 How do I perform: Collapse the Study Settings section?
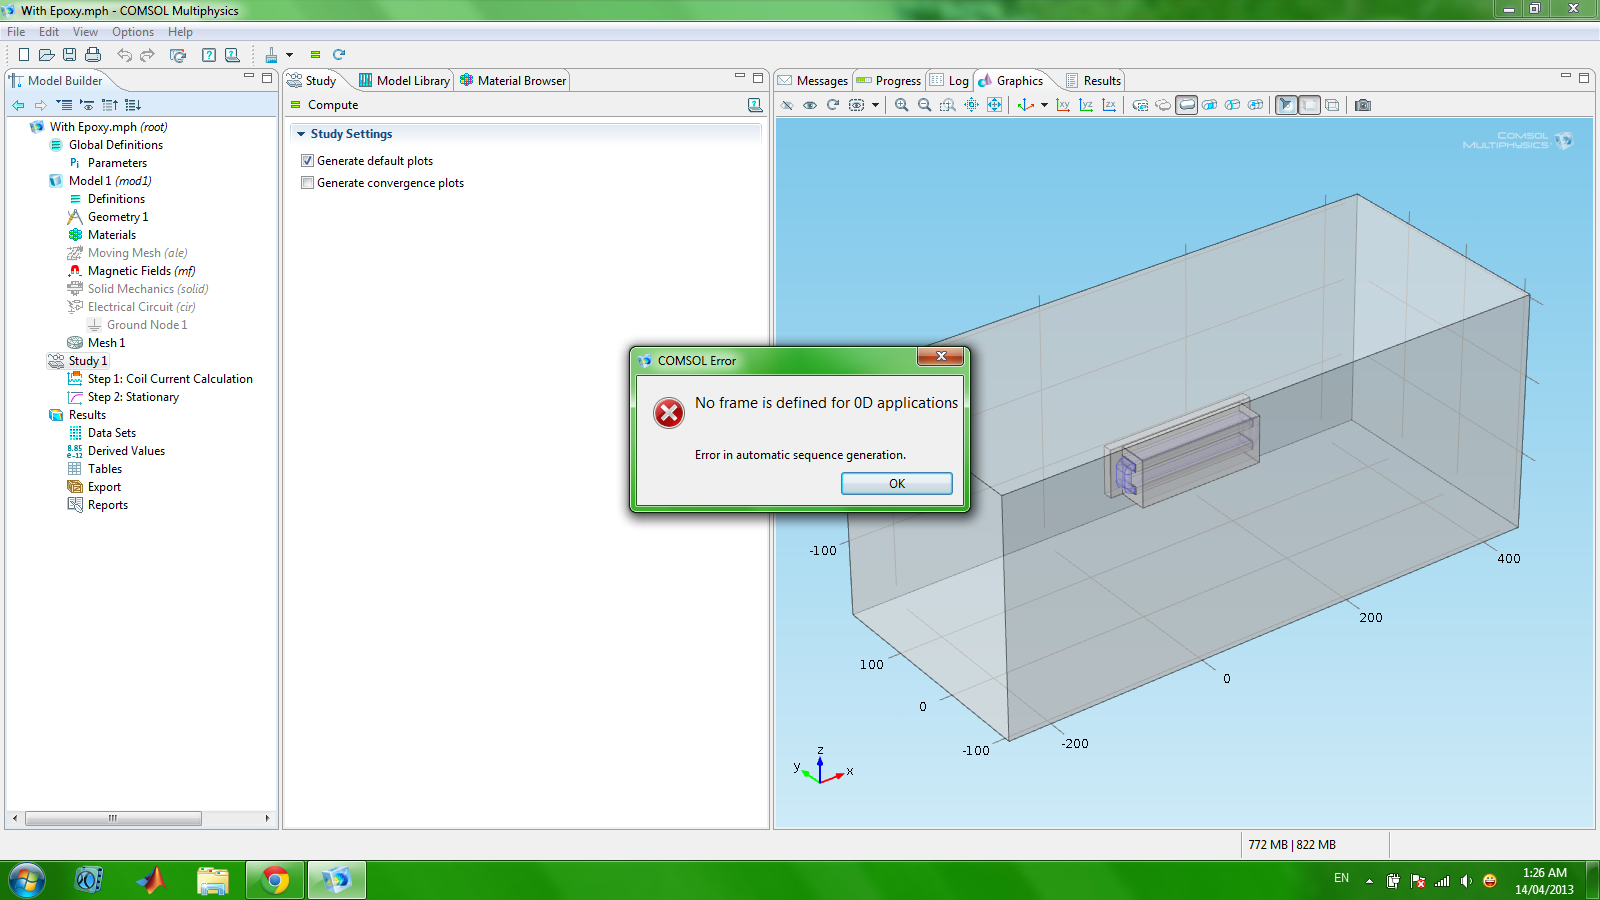point(301,134)
